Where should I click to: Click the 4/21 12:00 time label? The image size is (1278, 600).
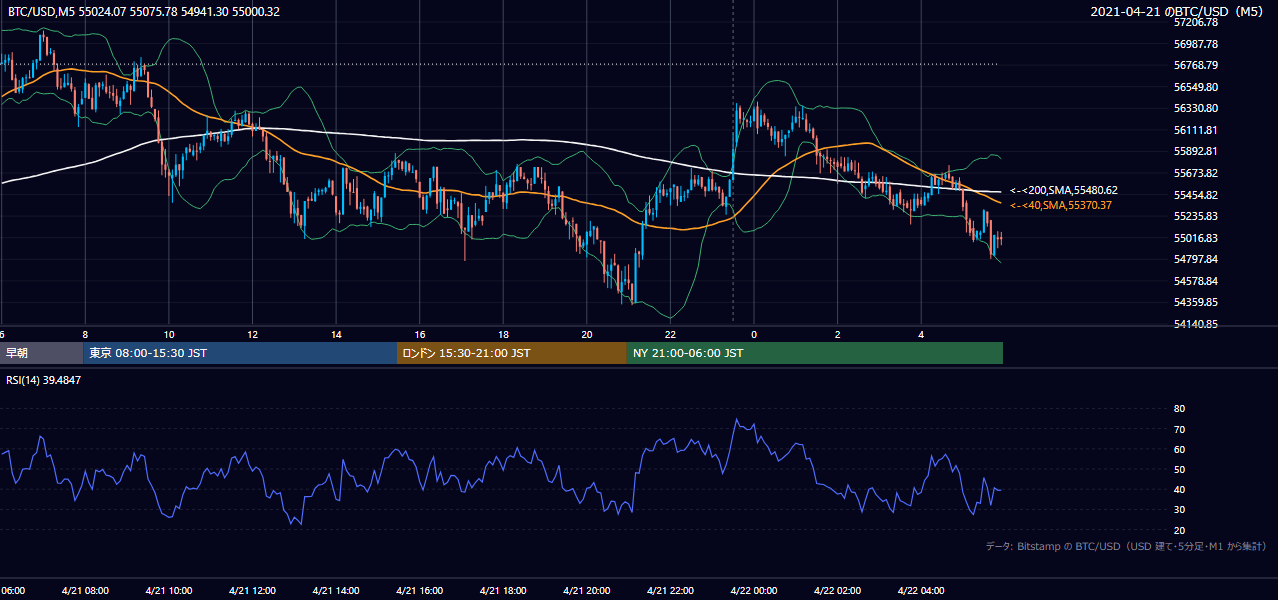[x=252, y=591]
